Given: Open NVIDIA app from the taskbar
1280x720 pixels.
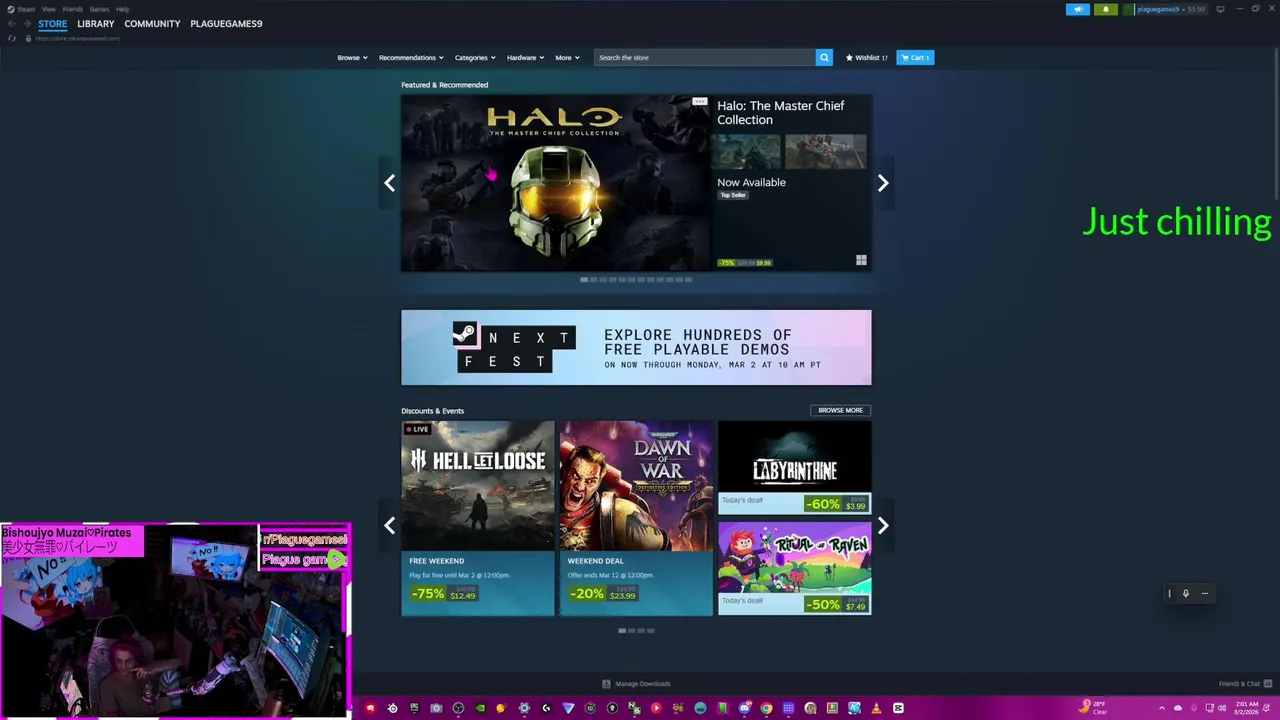Looking at the screenshot, I should point(480,708).
